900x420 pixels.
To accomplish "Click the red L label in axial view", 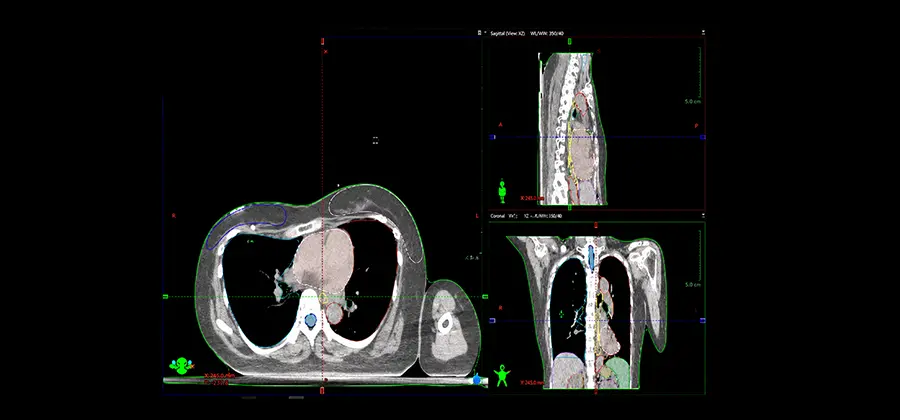I will (477, 216).
